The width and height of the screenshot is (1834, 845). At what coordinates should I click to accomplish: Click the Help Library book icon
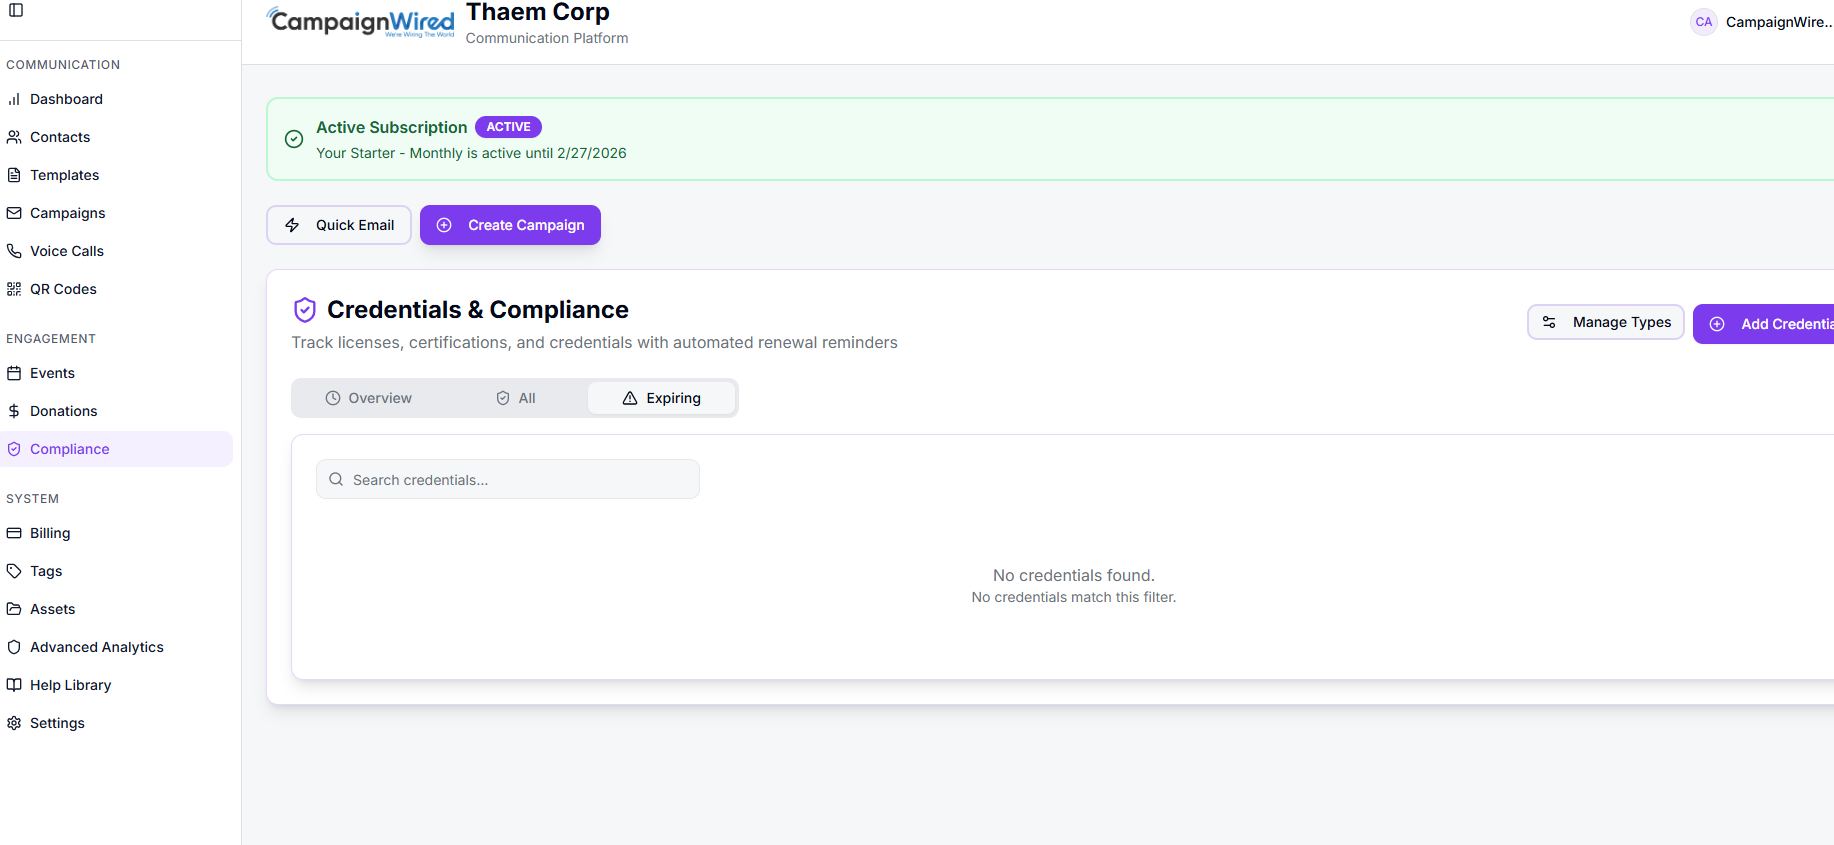[x=14, y=685]
